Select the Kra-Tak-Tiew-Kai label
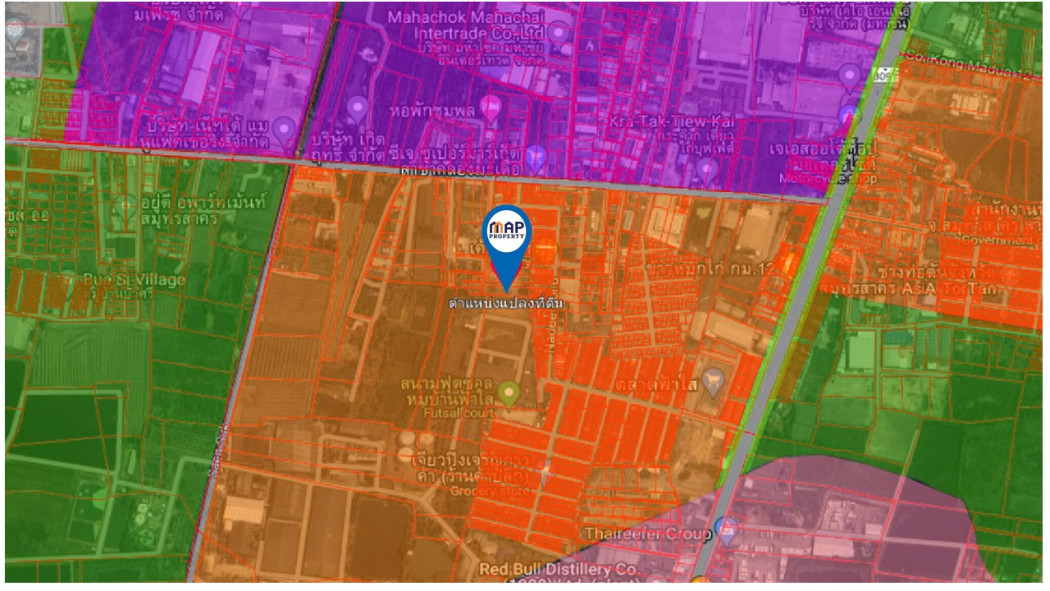 tap(672, 121)
